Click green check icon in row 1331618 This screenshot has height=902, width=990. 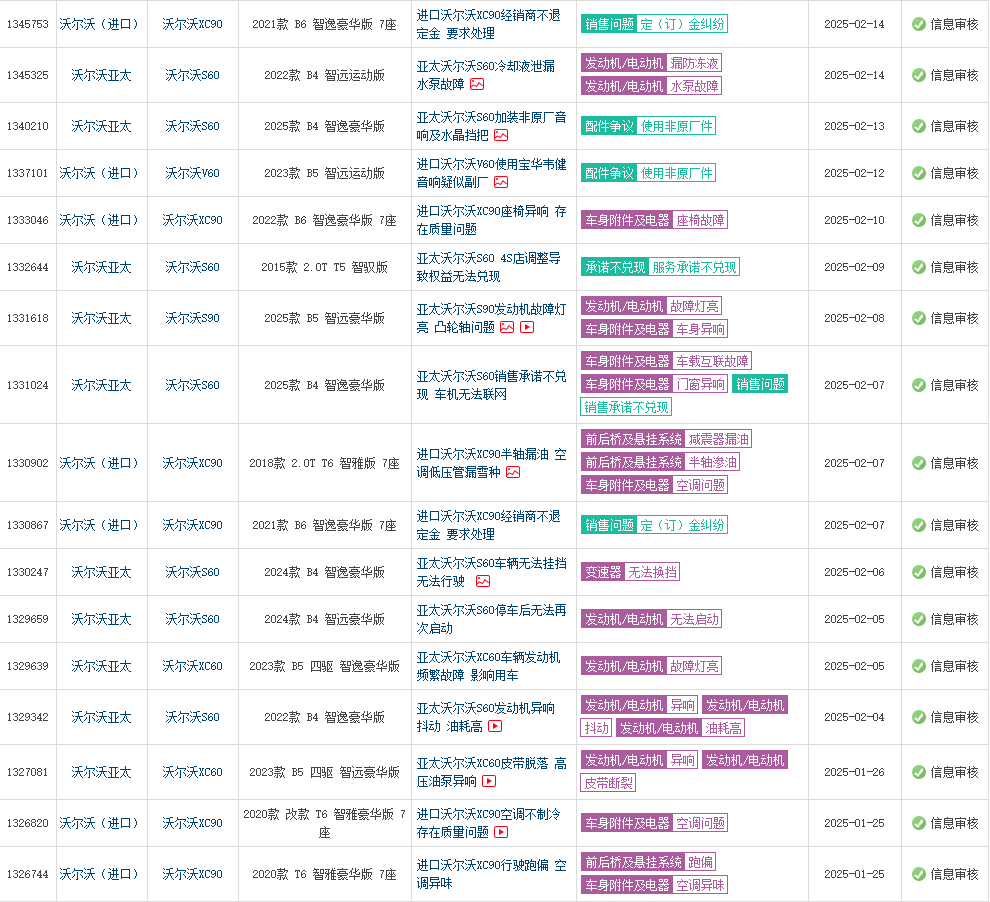click(919, 318)
